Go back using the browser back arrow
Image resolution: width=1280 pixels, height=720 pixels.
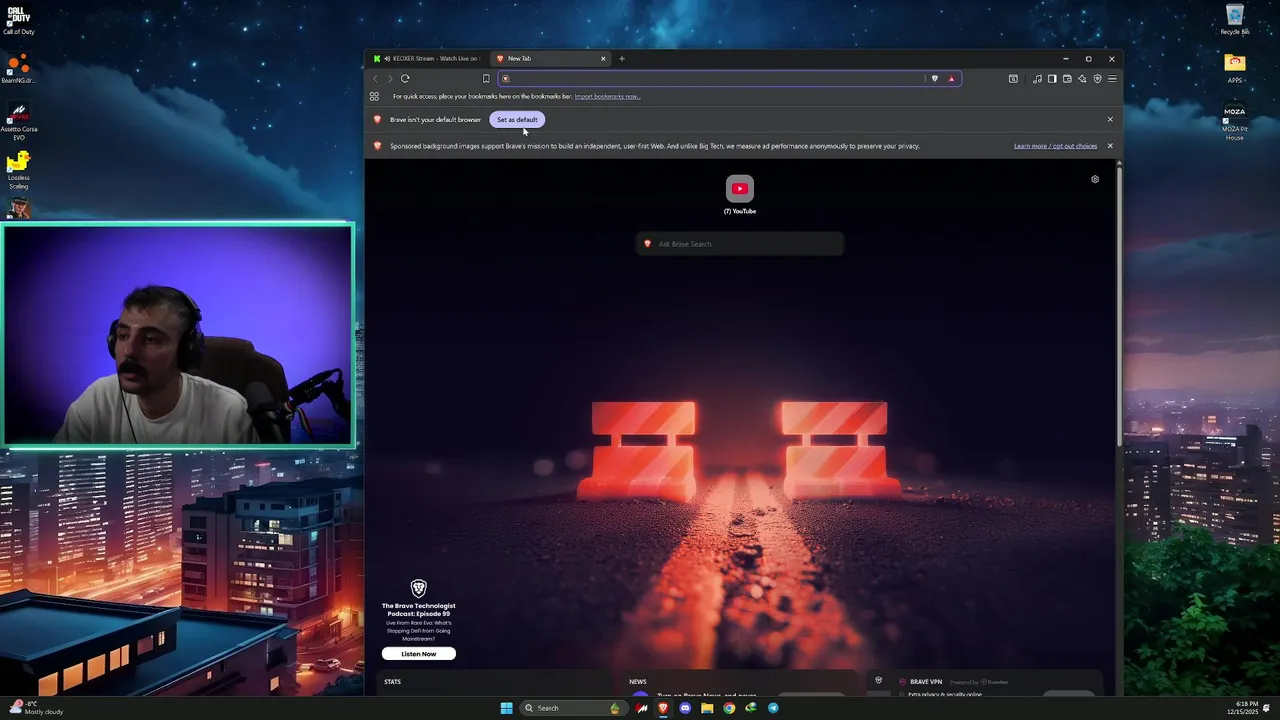tap(376, 79)
